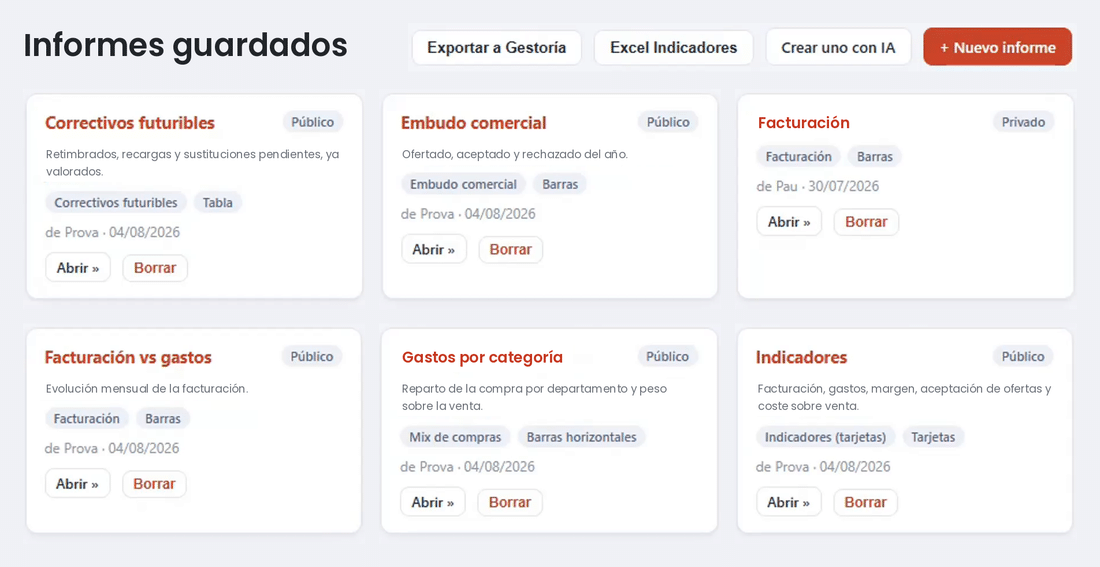Delete Gastos por categoría with Borrar
Screen dimensions: 1100x567
coord(510,502)
